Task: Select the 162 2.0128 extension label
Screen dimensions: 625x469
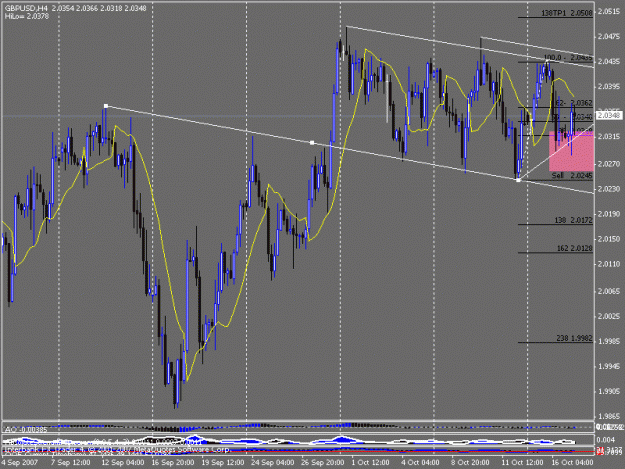Action: click(574, 249)
